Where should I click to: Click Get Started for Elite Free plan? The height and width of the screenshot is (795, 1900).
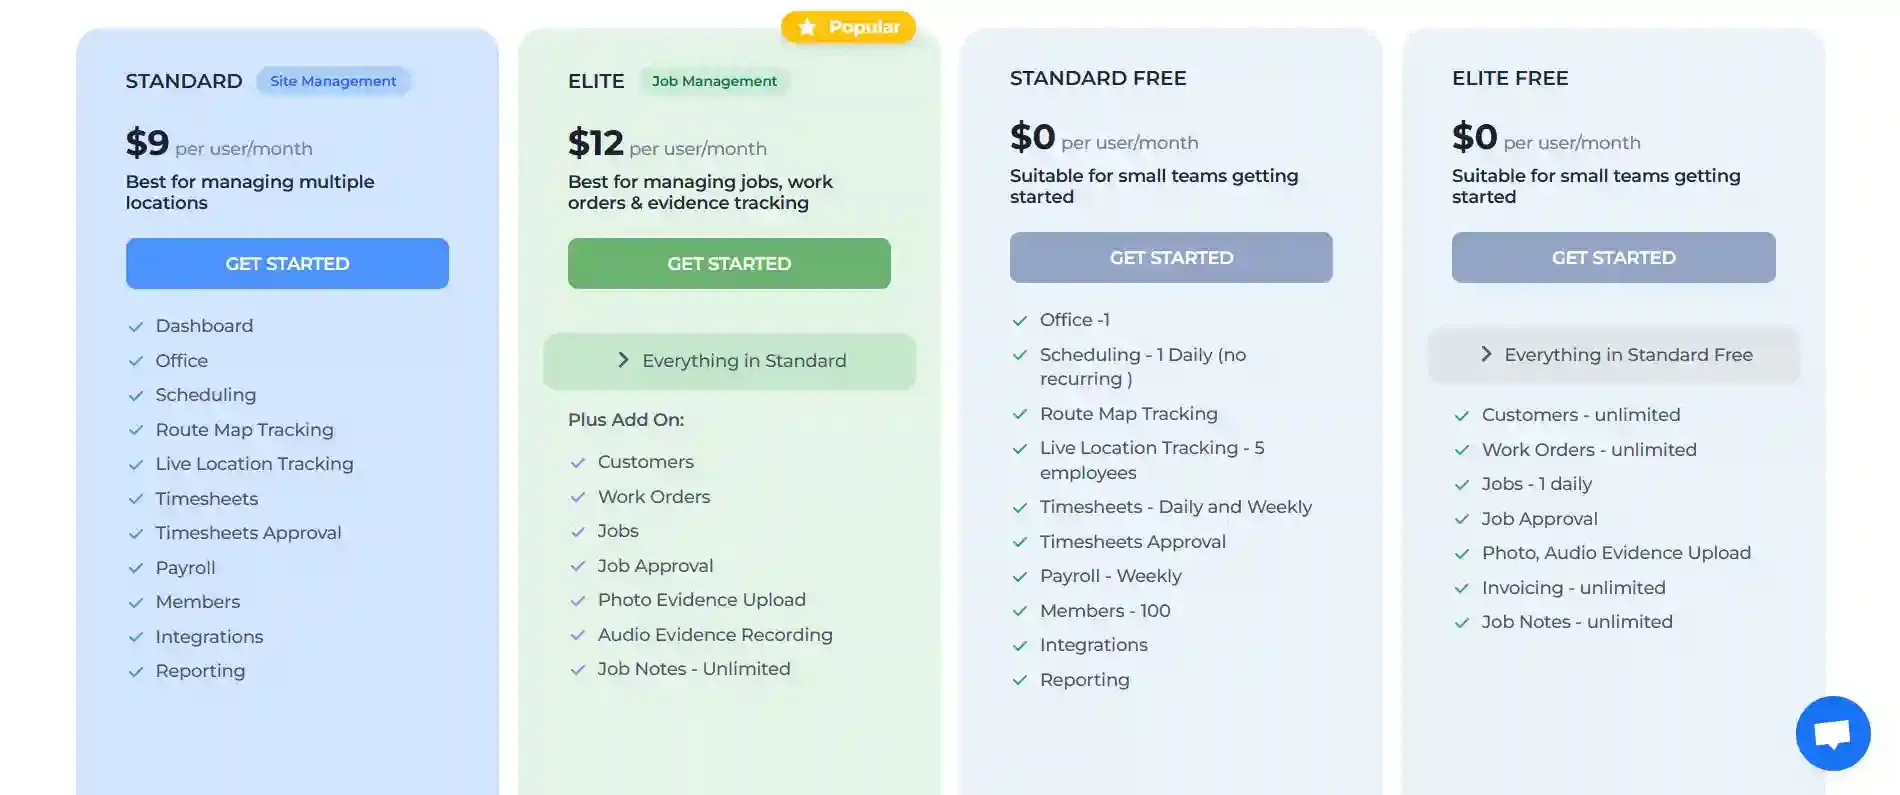point(1613,258)
